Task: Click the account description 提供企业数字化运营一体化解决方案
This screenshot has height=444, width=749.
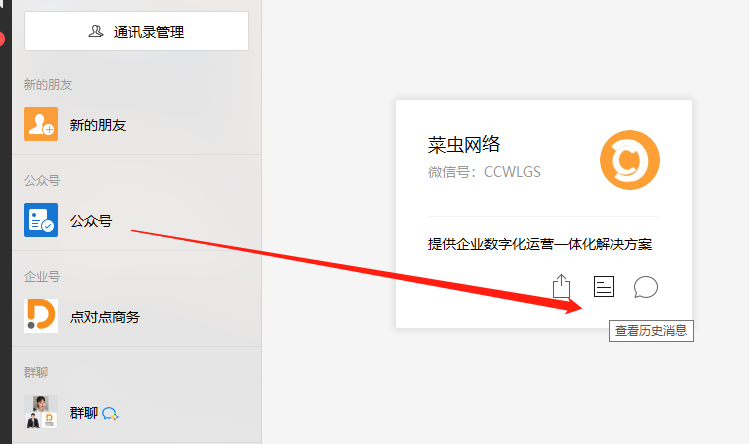Action: click(x=540, y=244)
